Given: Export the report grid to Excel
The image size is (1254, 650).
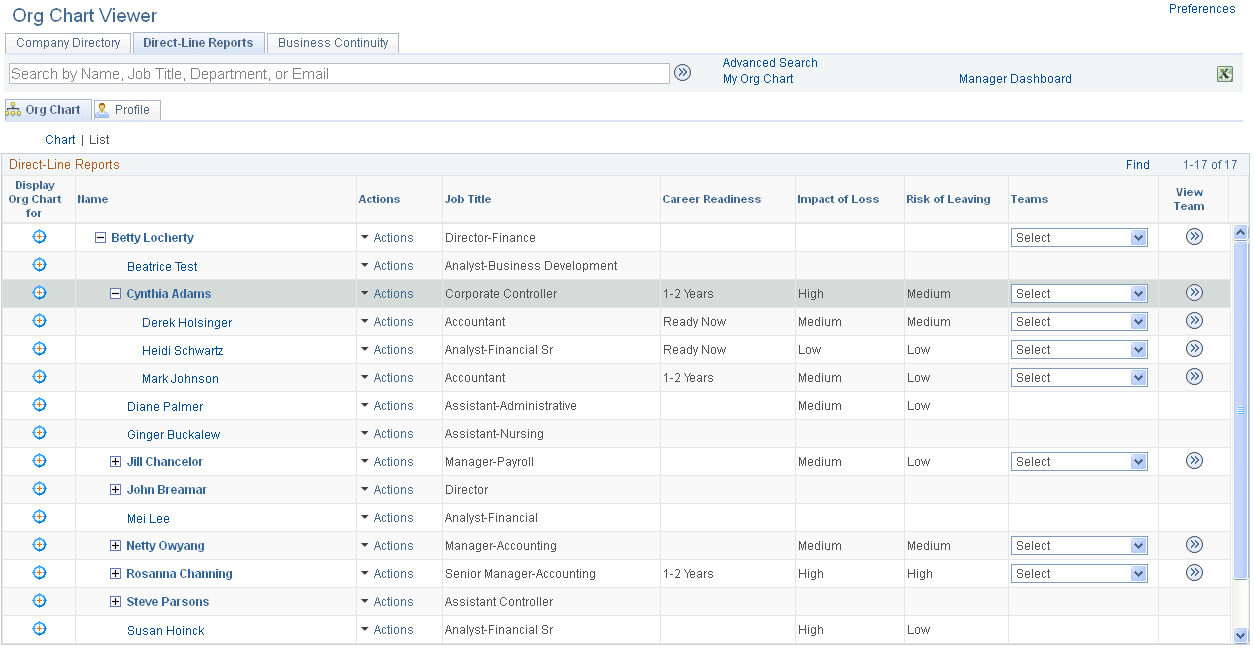Looking at the screenshot, I should coord(1225,73).
